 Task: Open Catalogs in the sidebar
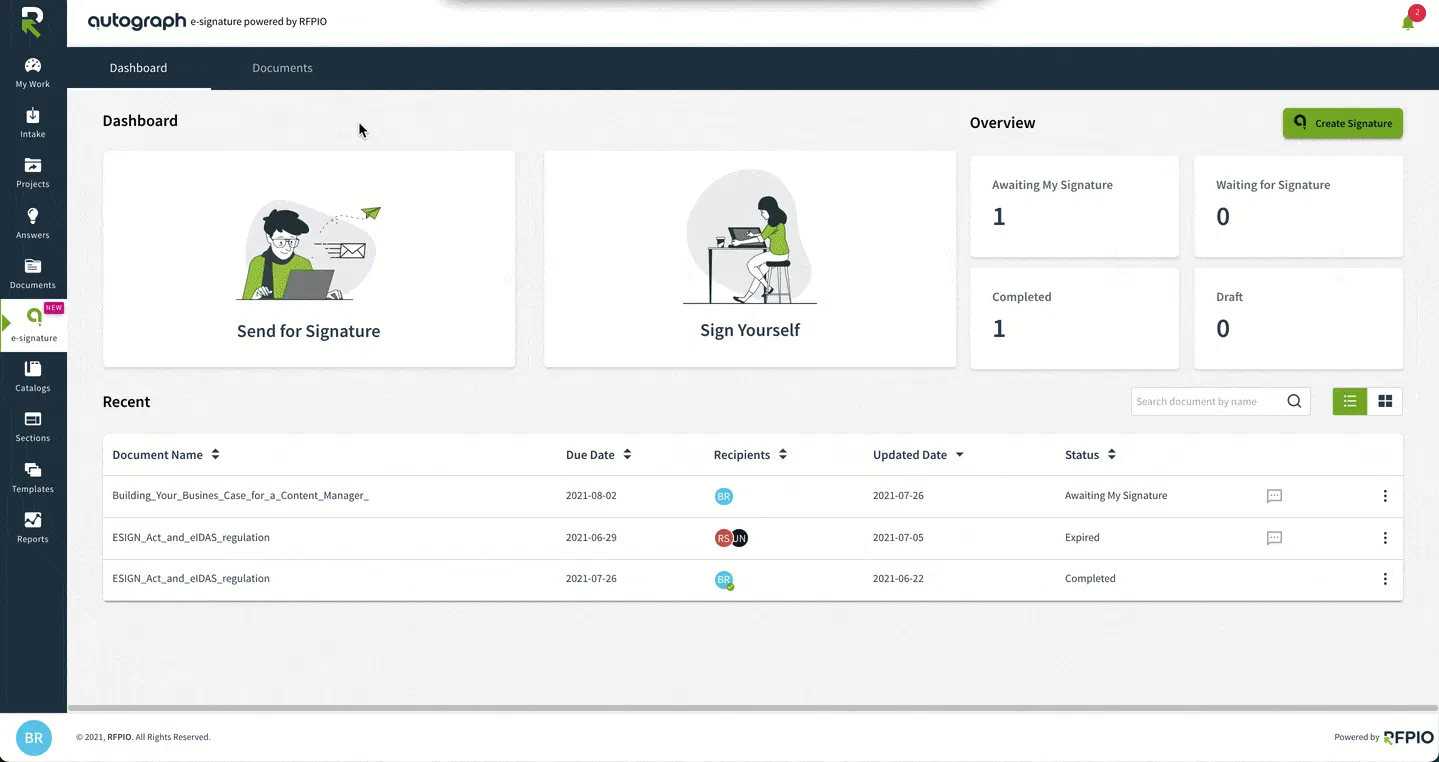tap(33, 377)
